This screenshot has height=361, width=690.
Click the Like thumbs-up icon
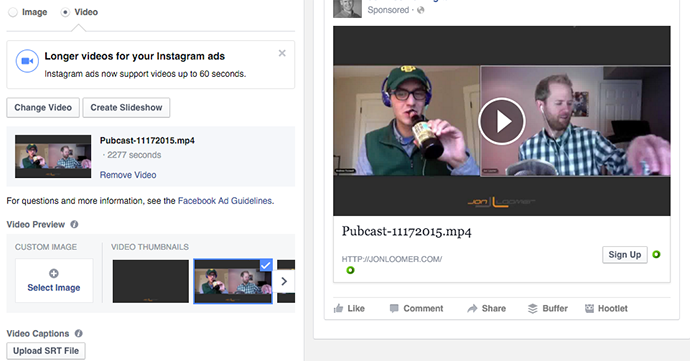tap(338, 308)
